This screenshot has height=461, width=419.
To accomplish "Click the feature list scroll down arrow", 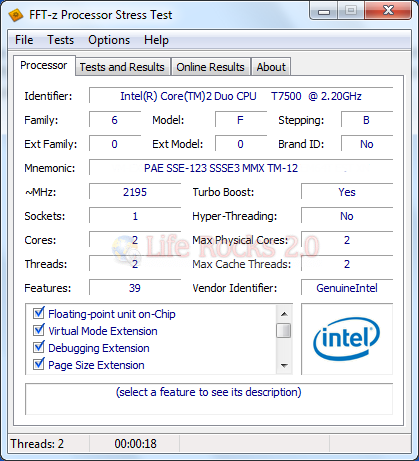I will [284, 365].
